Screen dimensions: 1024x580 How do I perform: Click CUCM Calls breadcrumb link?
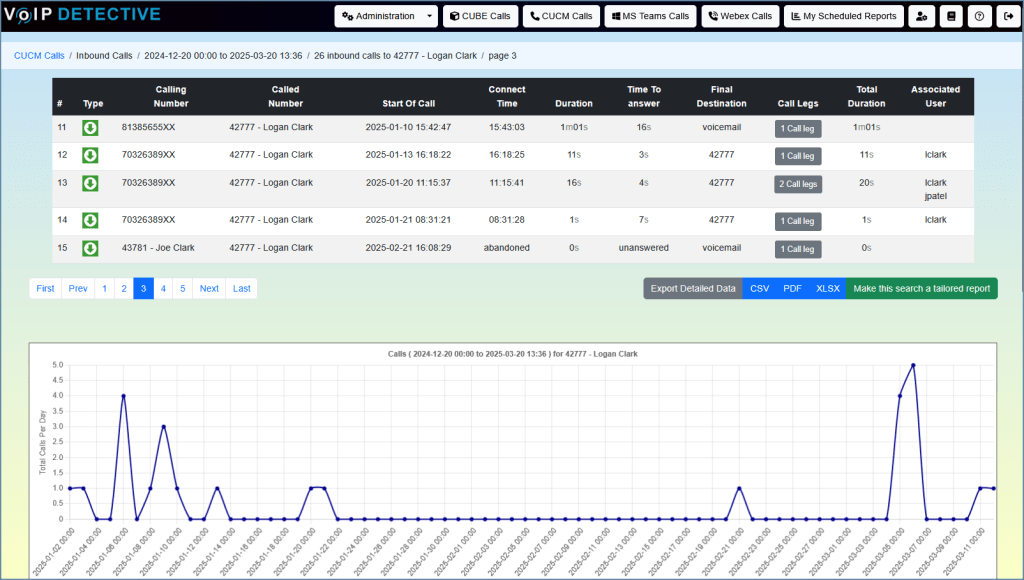(39, 56)
